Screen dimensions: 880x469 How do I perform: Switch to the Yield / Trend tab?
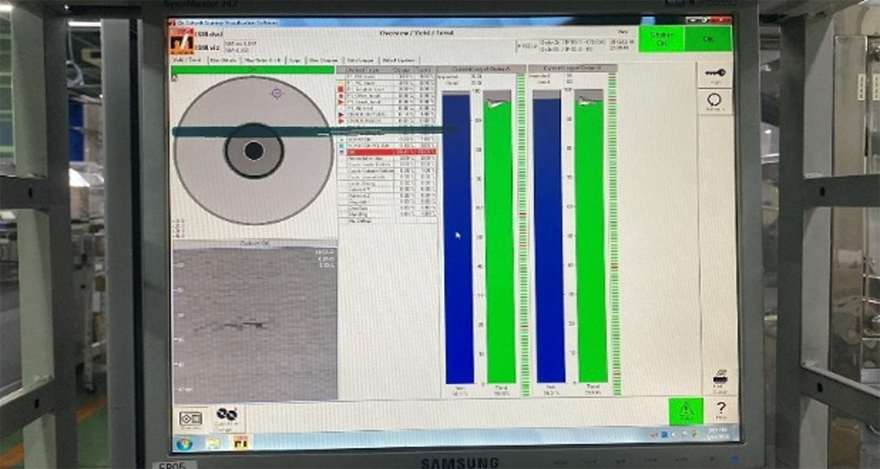188,60
